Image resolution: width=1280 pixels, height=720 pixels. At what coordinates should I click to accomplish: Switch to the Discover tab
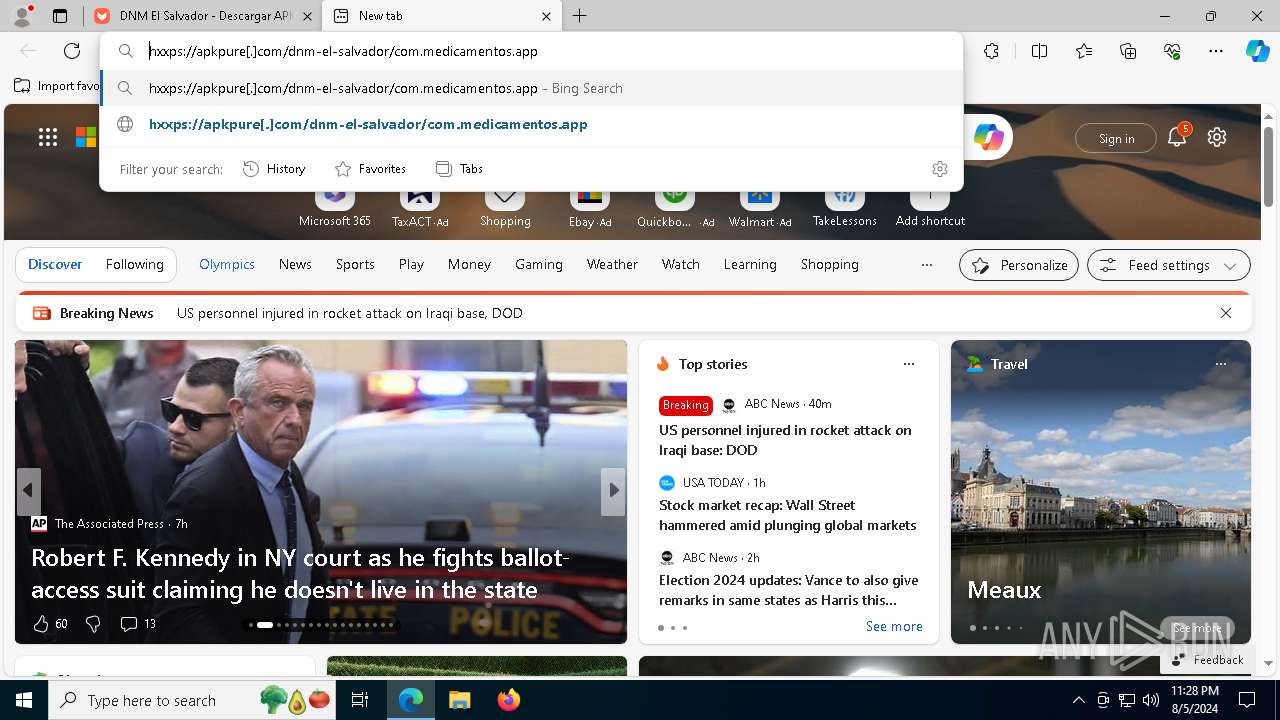coord(55,265)
